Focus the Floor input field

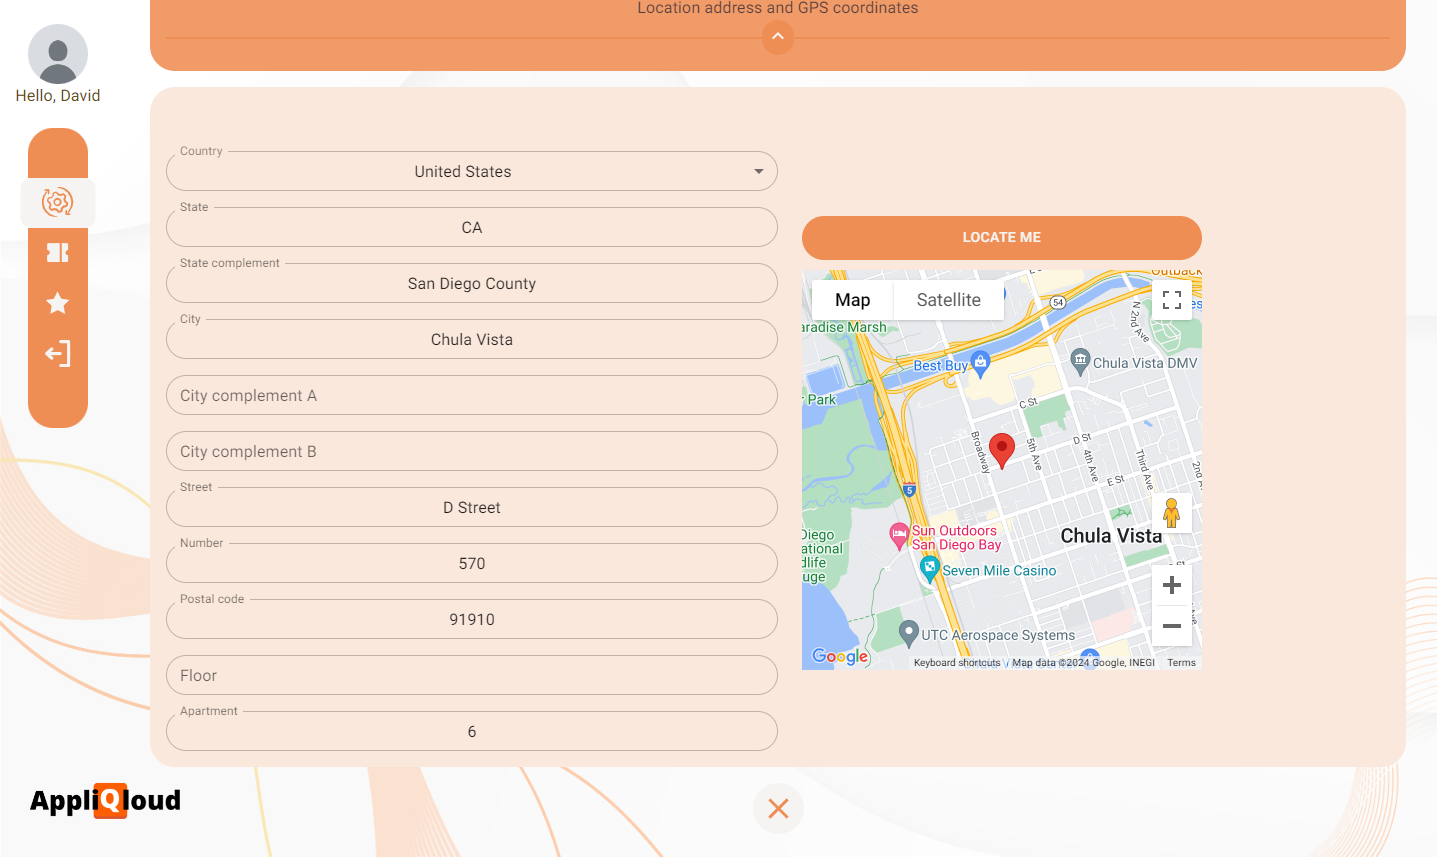click(x=472, y=676)
